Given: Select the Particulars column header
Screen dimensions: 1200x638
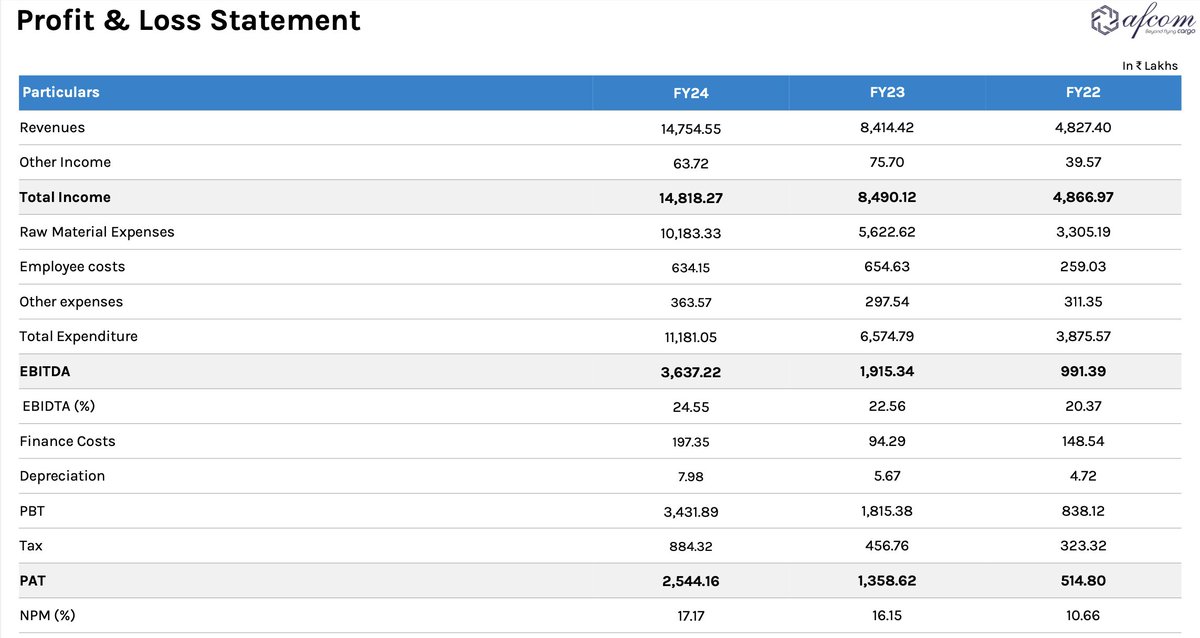Looking at the screenshot, I should (x=61, y=92).
